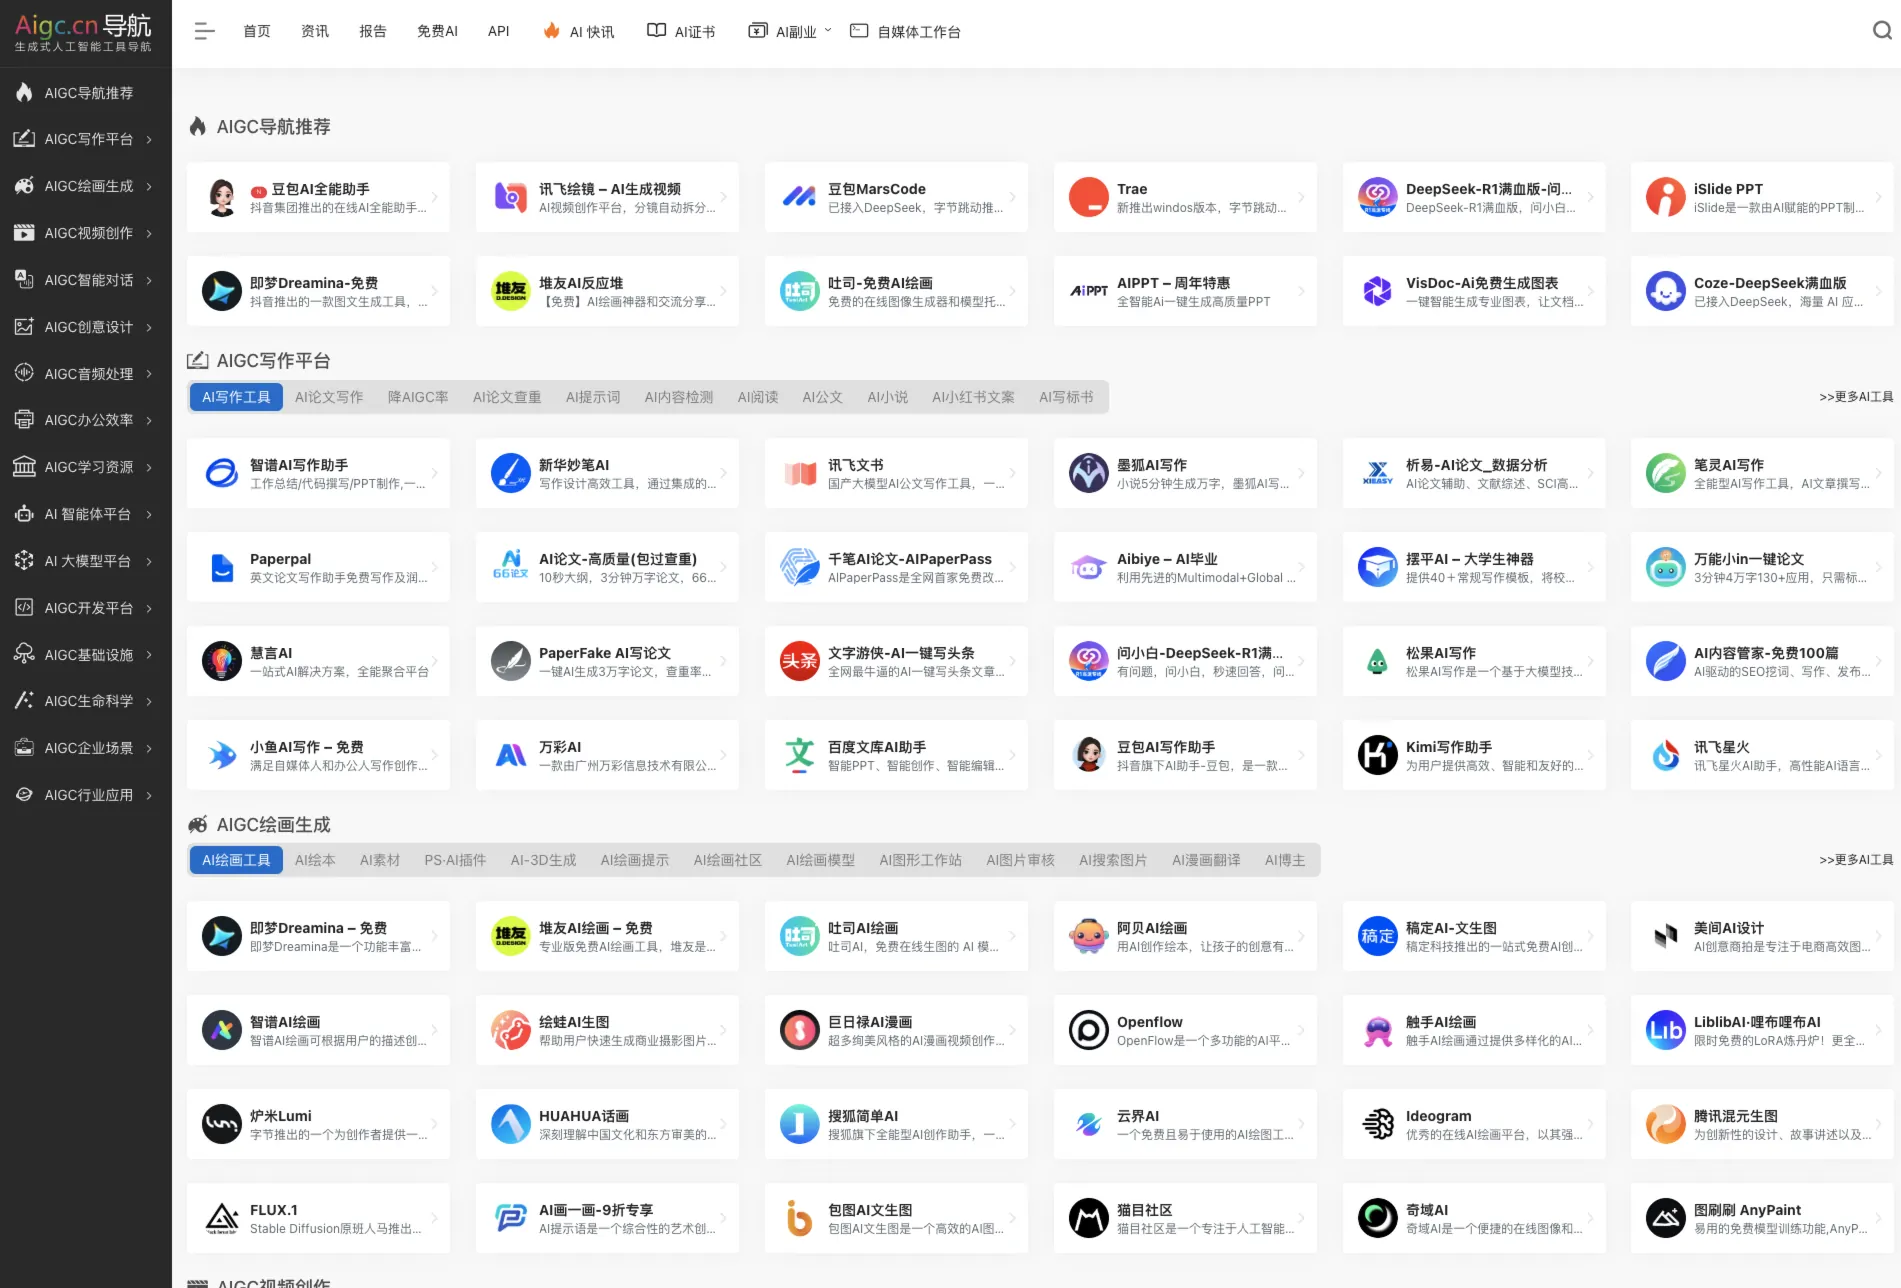The width and height of the screenshot is (1901, 1288).
Task: Select the AI论文写作 tab
Action: coord(329,397)
